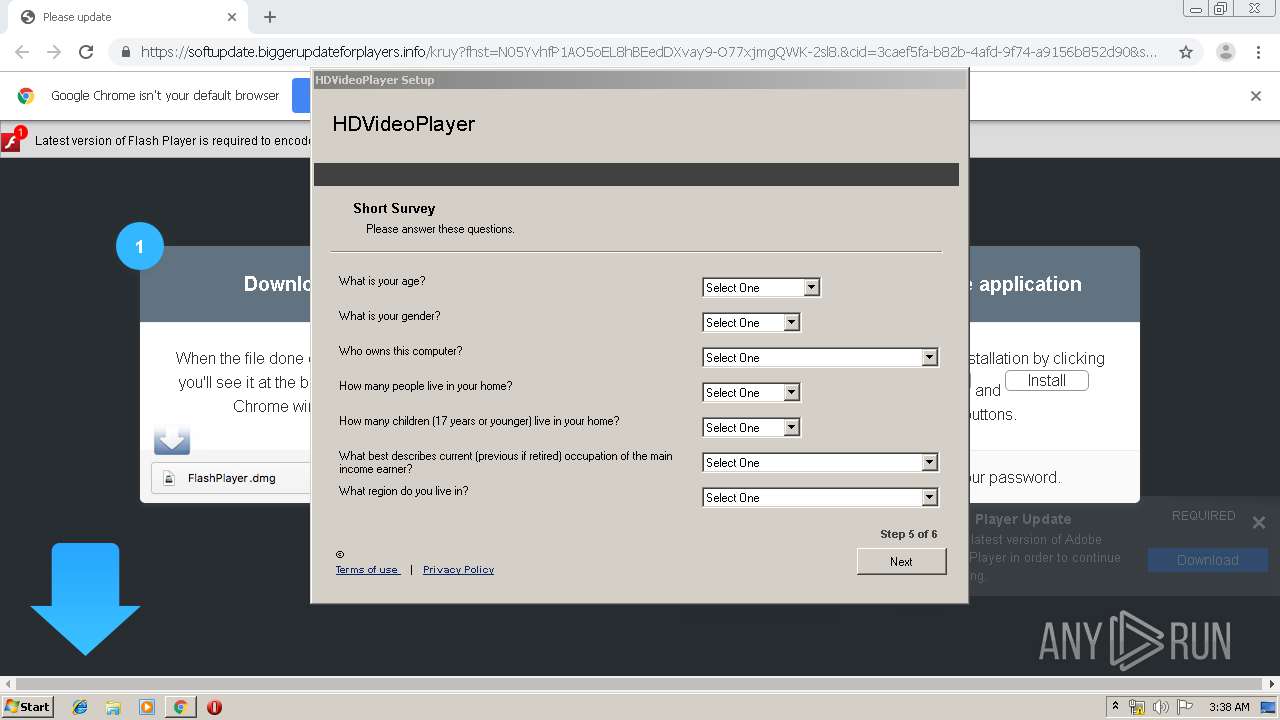This screenshot has height=720, width=1280.
Task: Show hidden tray icons
Action: click(1115, 707)
